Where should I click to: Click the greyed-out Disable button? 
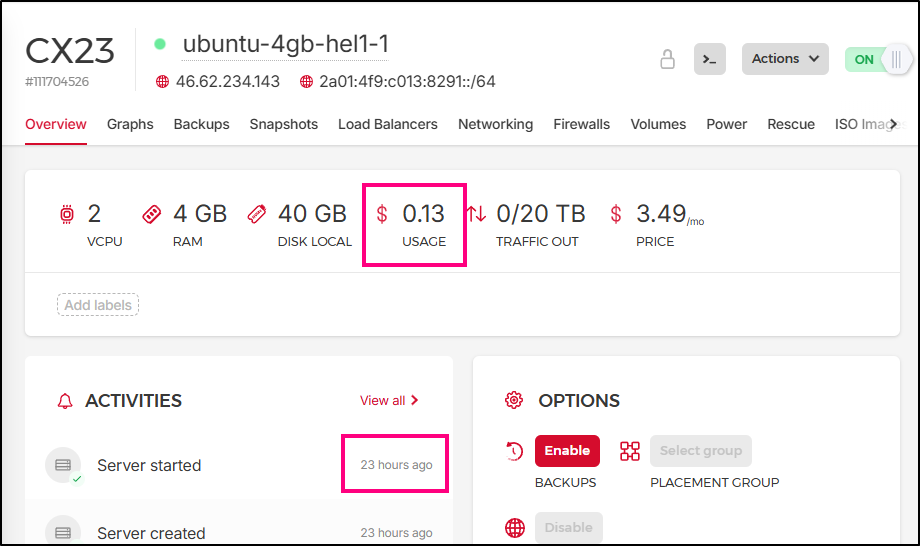pos(568,528)
